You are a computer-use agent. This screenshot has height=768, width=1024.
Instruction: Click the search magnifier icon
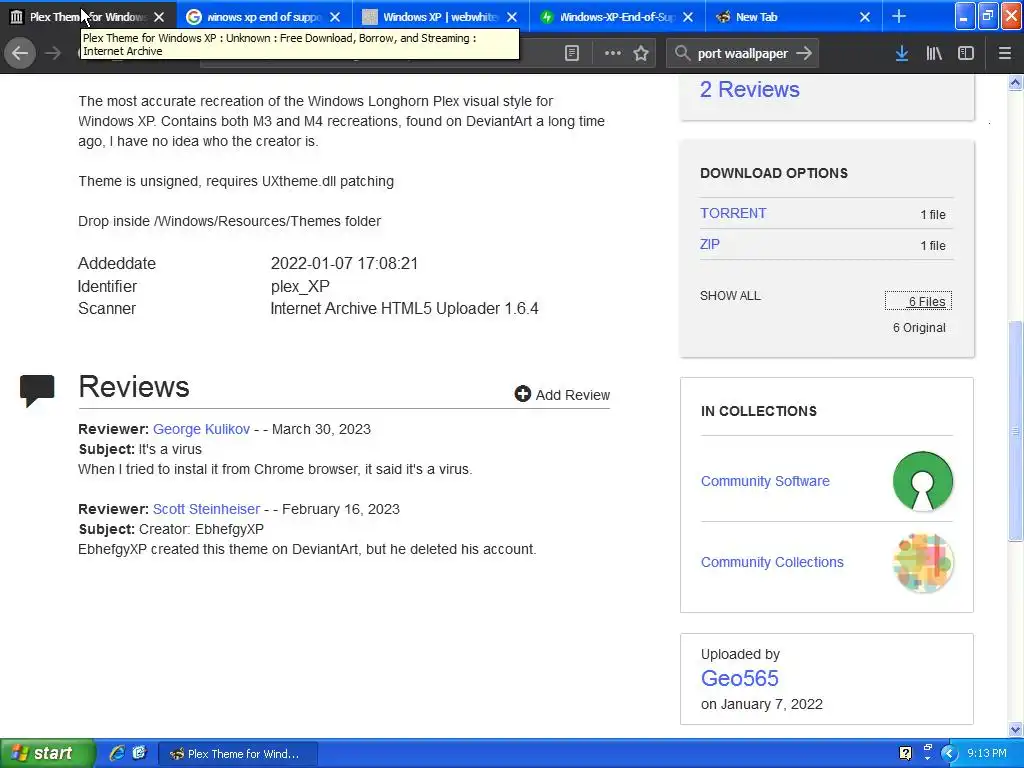click(x=682, y=53)
